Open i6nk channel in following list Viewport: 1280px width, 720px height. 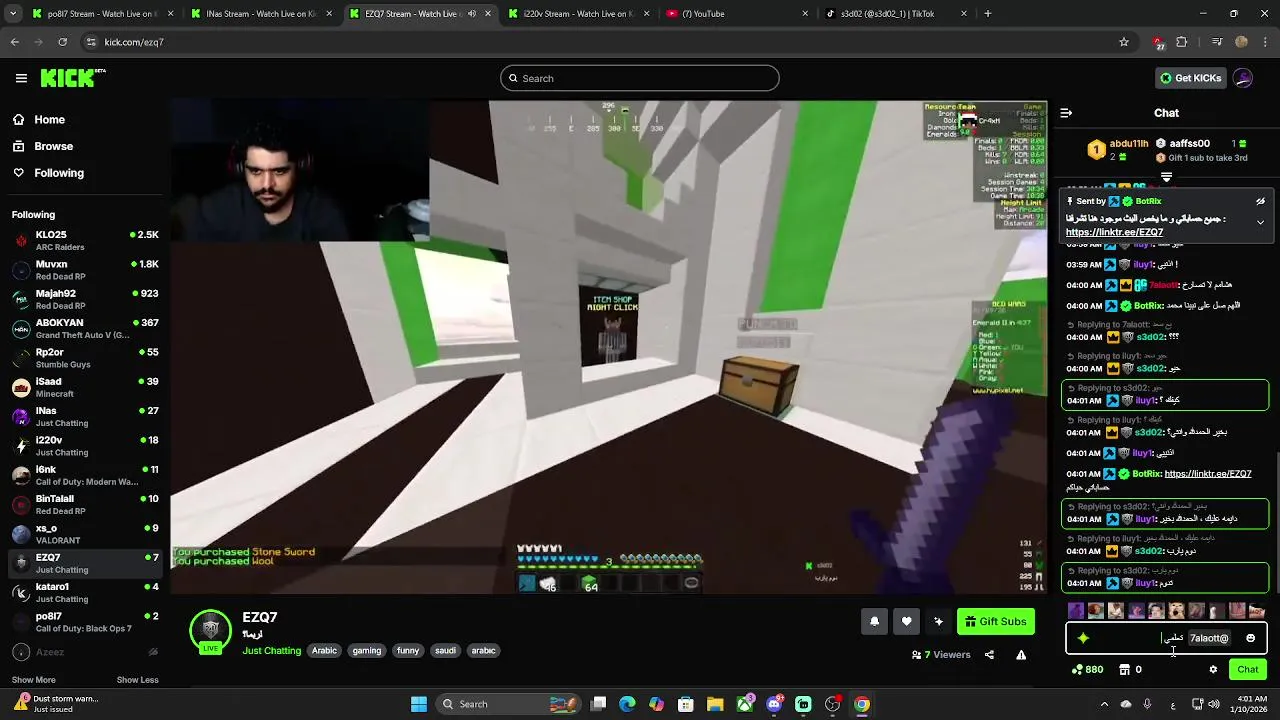[85, 475]
